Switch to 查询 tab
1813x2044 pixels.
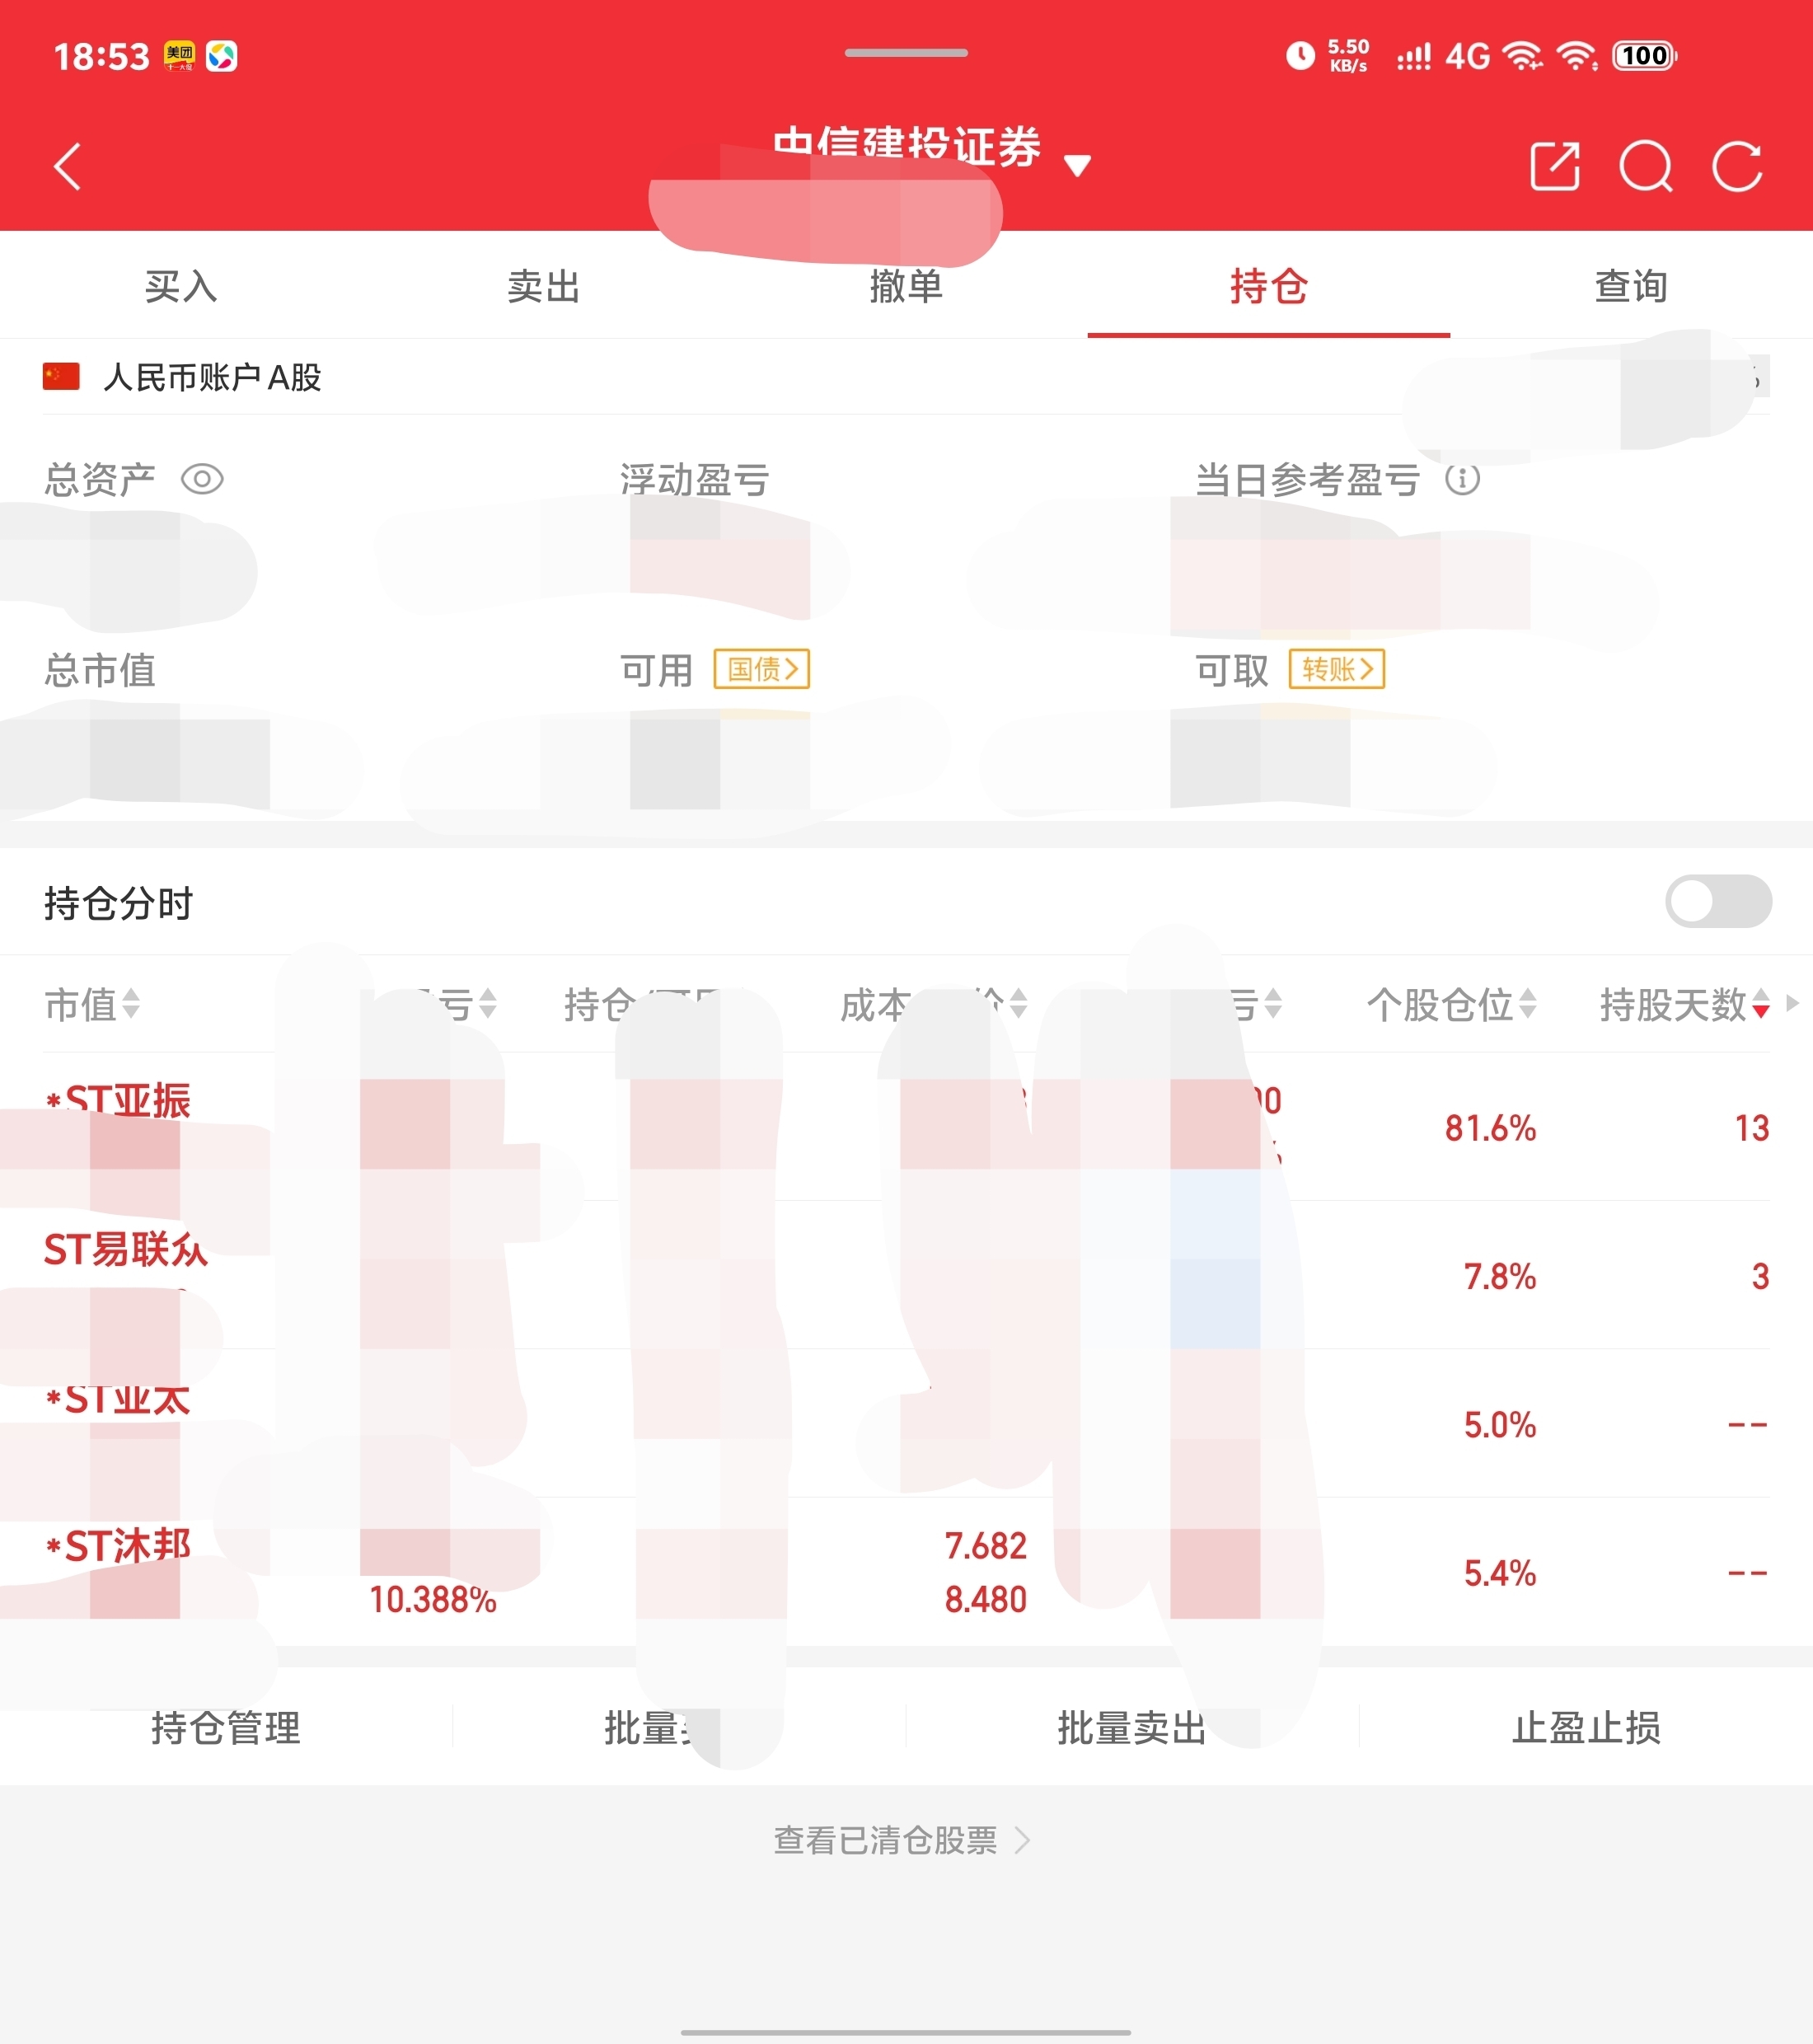click(x=1630, y=287)
